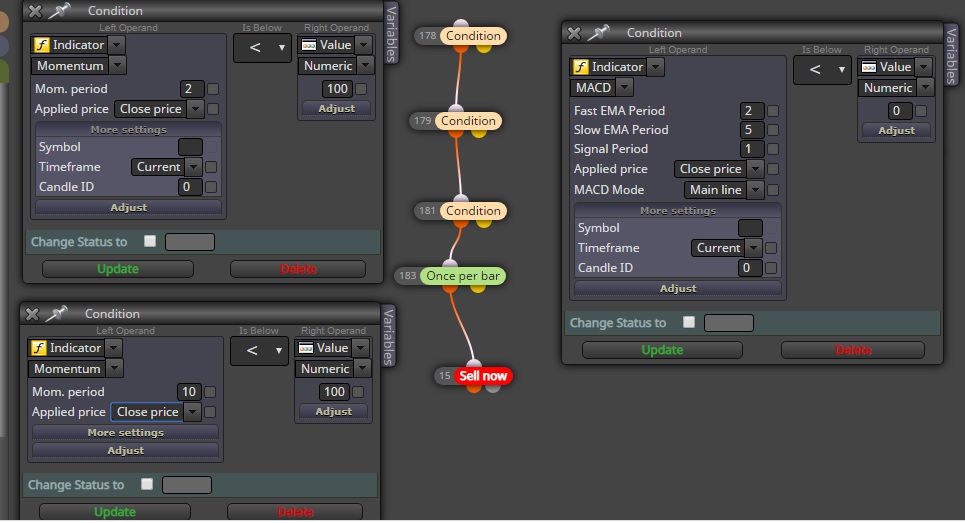Open Variables tab of the MACD panel
This screenshot has width=965, height=523.
(x=951, y=55)
